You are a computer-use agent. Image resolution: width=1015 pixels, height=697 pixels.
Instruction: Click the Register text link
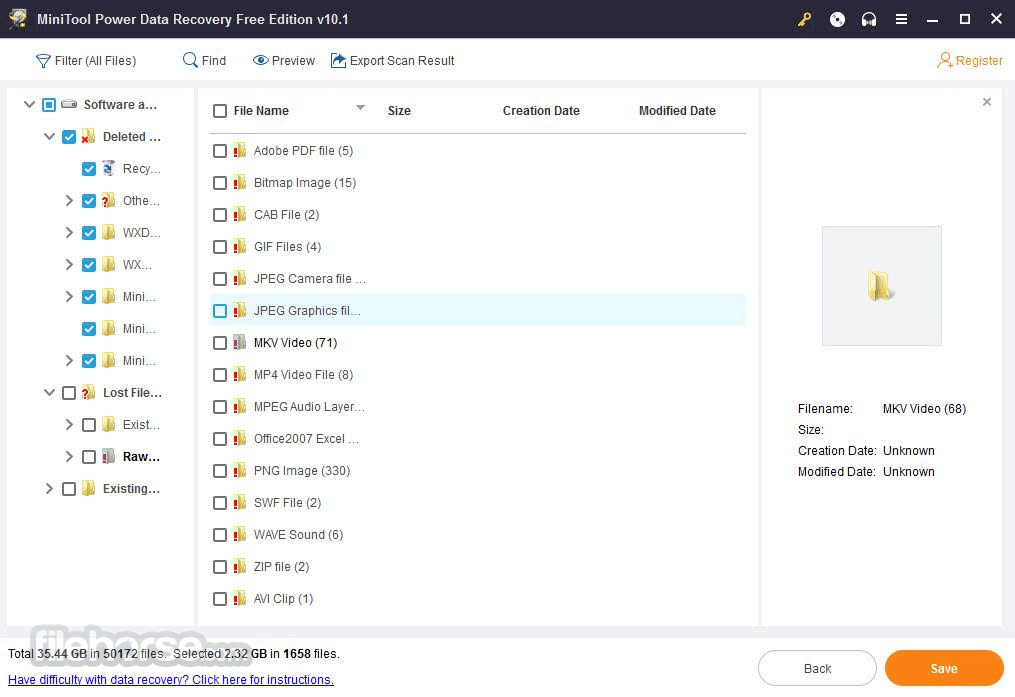[x=979, y=61]
